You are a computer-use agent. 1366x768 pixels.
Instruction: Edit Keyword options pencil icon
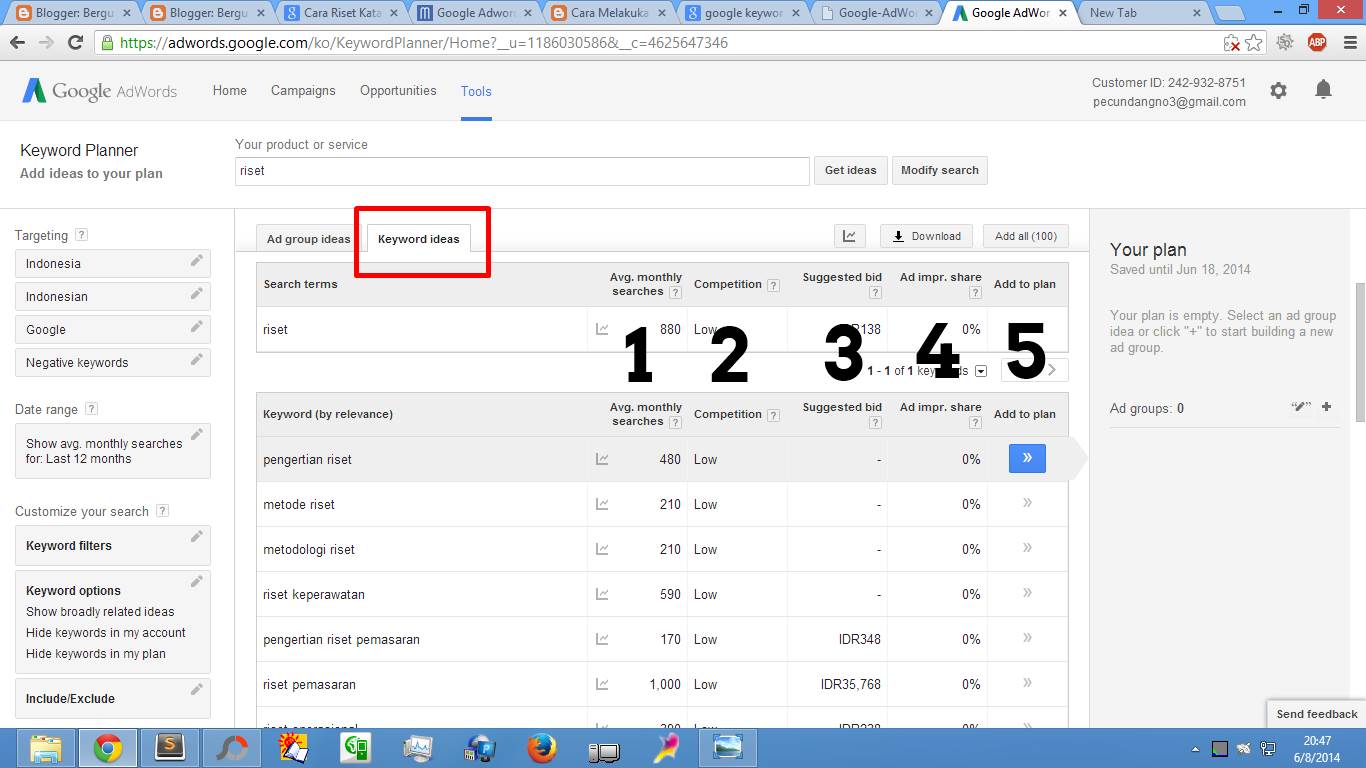[x=197, y=582]
